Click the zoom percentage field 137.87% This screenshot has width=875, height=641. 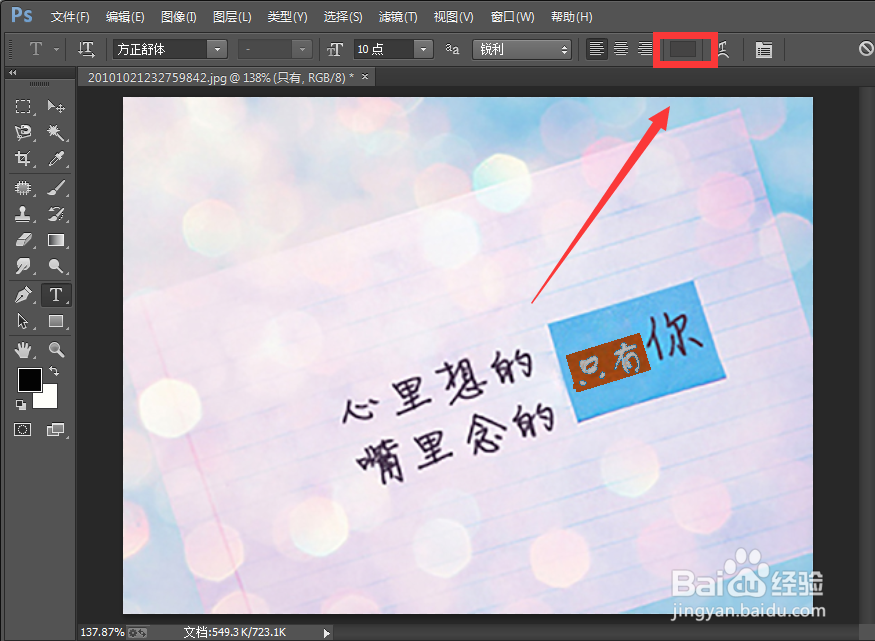[103, 632]
